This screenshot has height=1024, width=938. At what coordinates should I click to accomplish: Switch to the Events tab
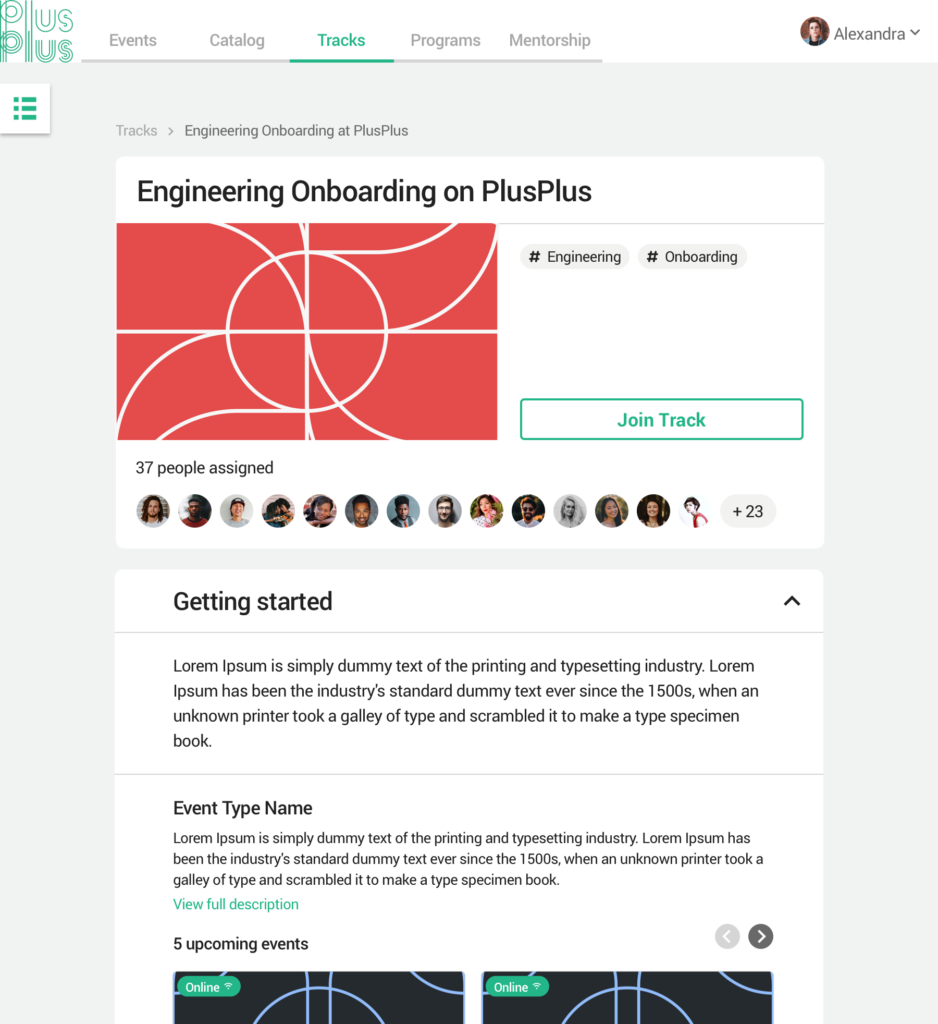133,40
